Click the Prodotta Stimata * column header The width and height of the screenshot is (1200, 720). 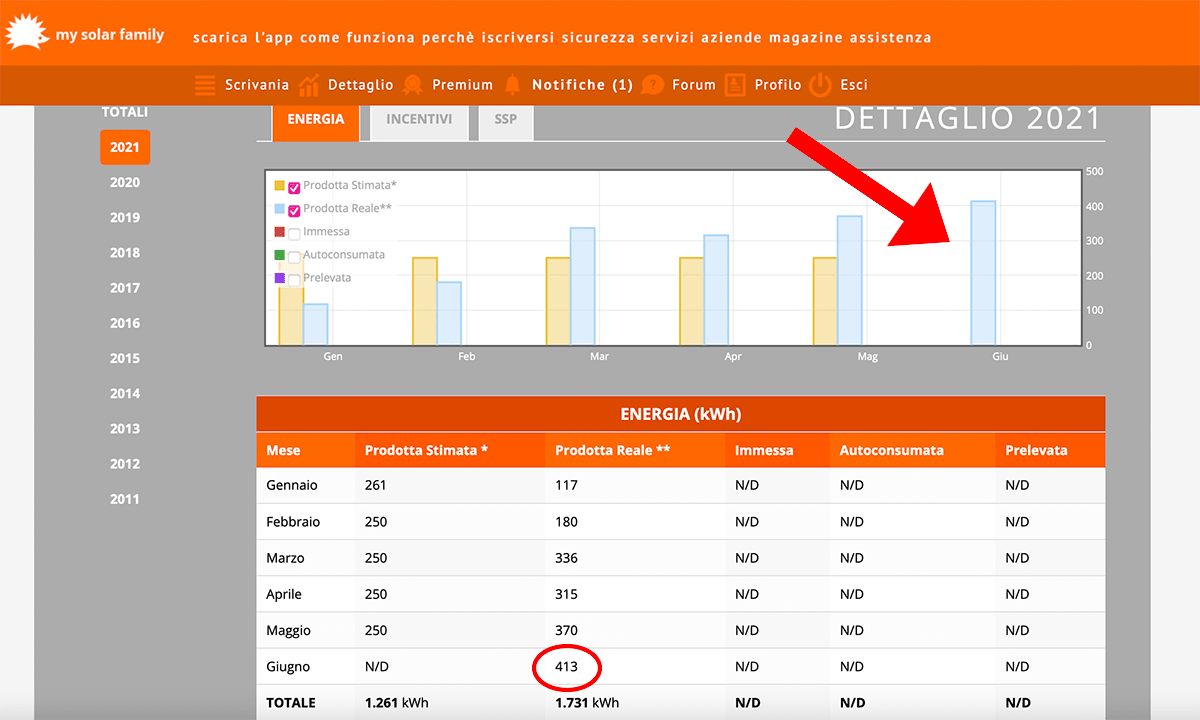(x=426, y=450)
